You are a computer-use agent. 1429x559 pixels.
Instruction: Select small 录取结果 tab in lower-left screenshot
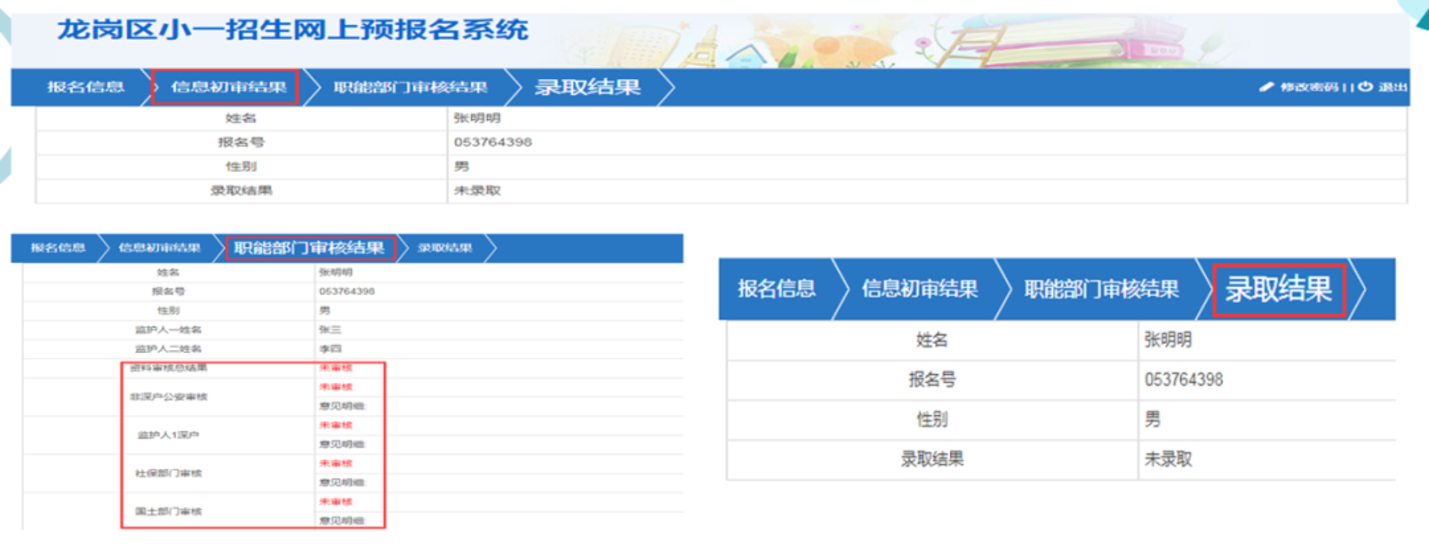[445, 247]
